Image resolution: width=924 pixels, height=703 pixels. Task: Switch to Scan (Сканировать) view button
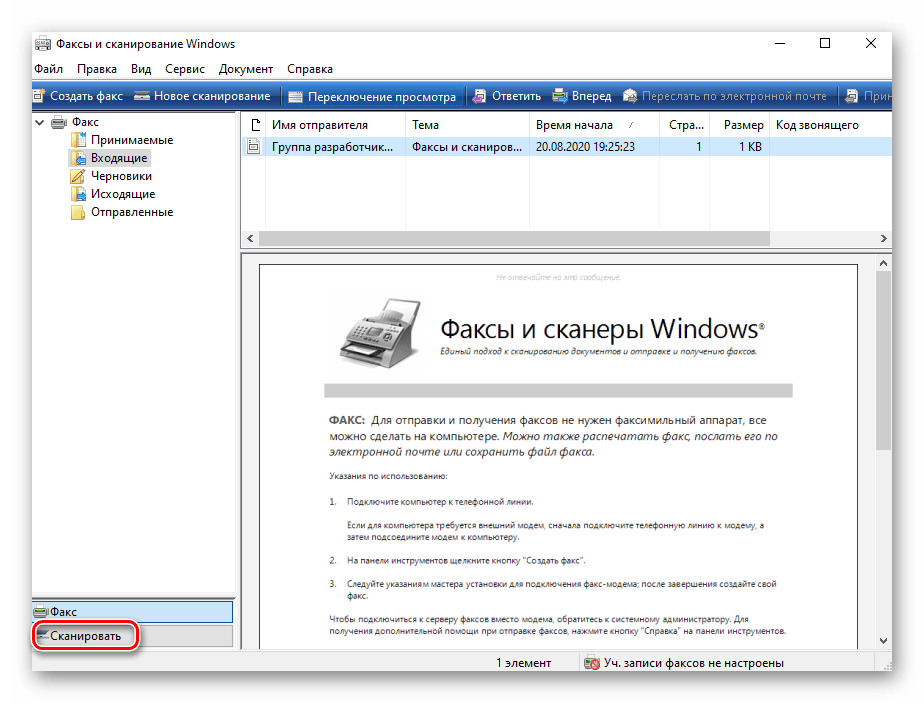[x=85, y=636]
